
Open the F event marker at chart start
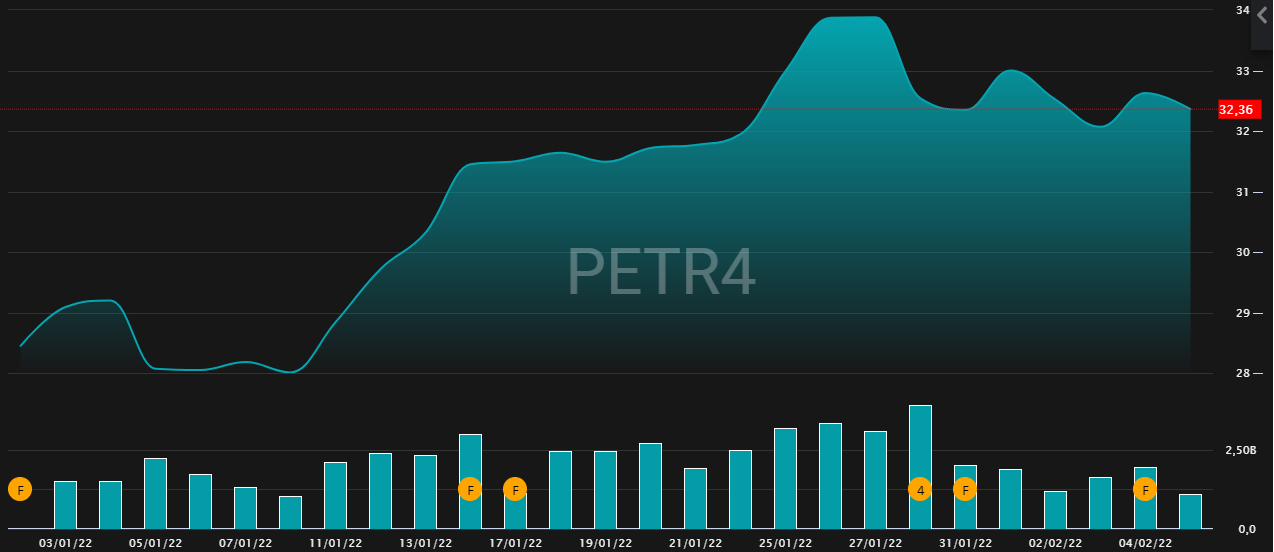pos(20,489)
